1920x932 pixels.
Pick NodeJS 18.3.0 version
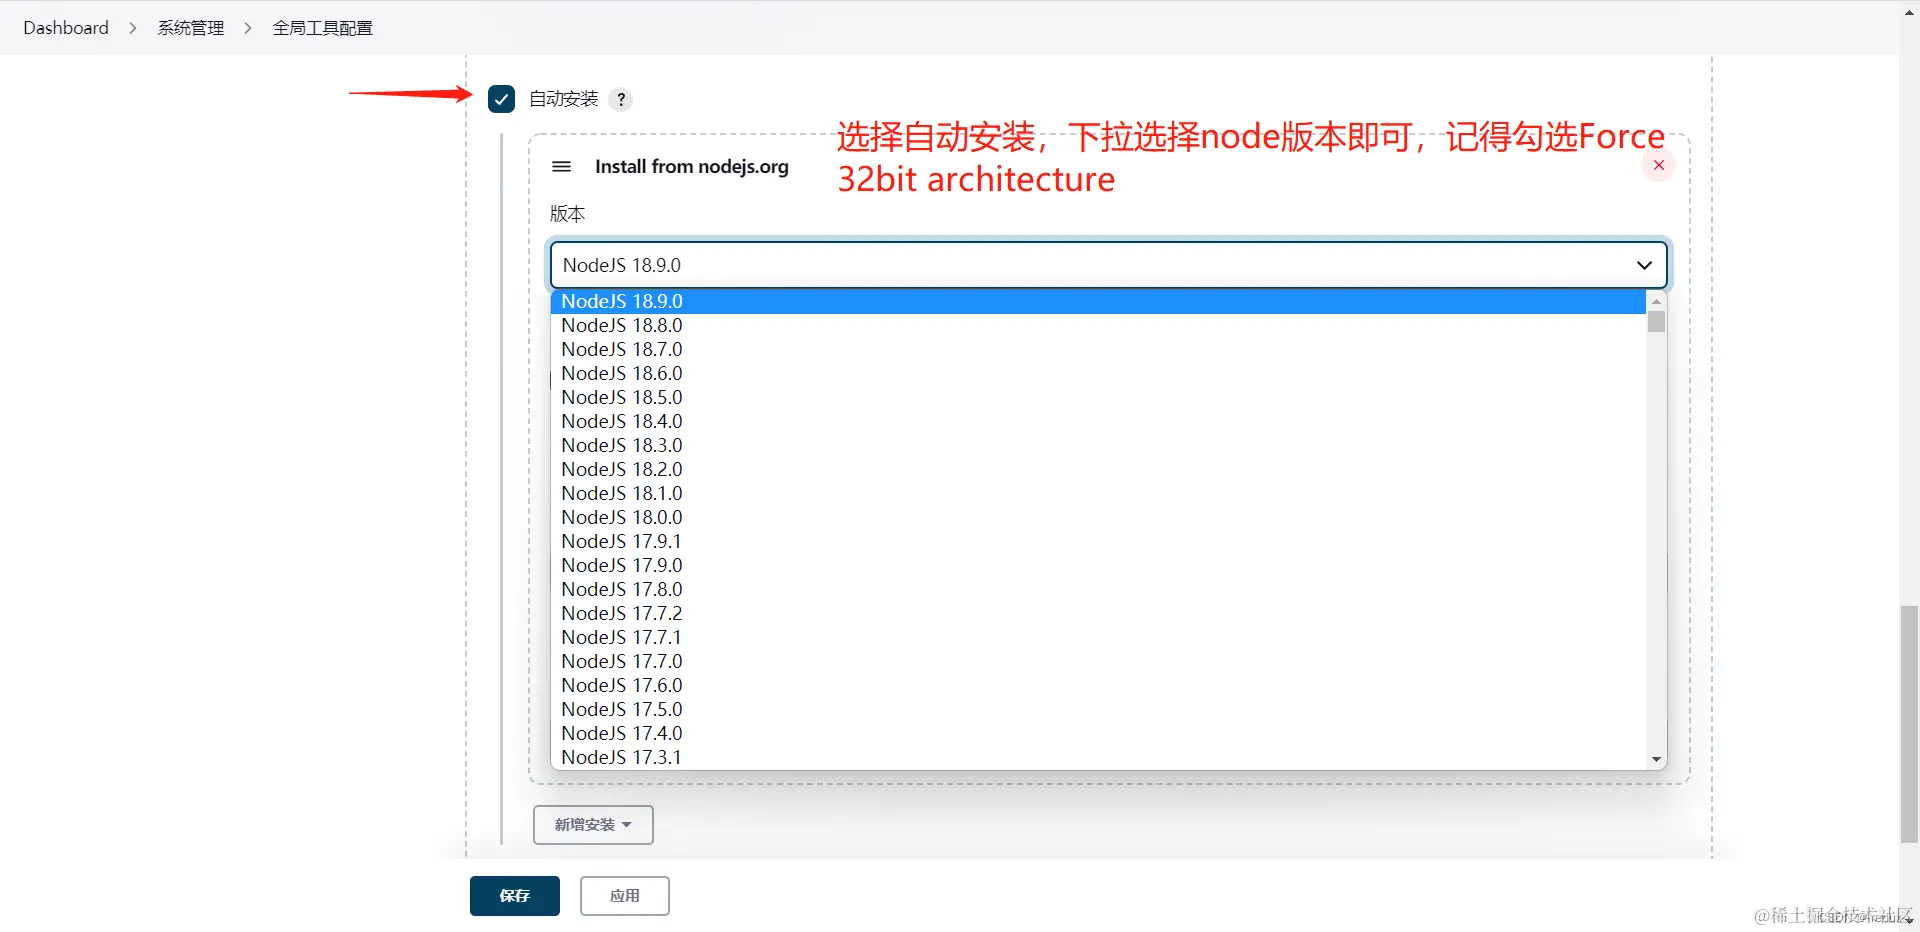click(1098, 445)
